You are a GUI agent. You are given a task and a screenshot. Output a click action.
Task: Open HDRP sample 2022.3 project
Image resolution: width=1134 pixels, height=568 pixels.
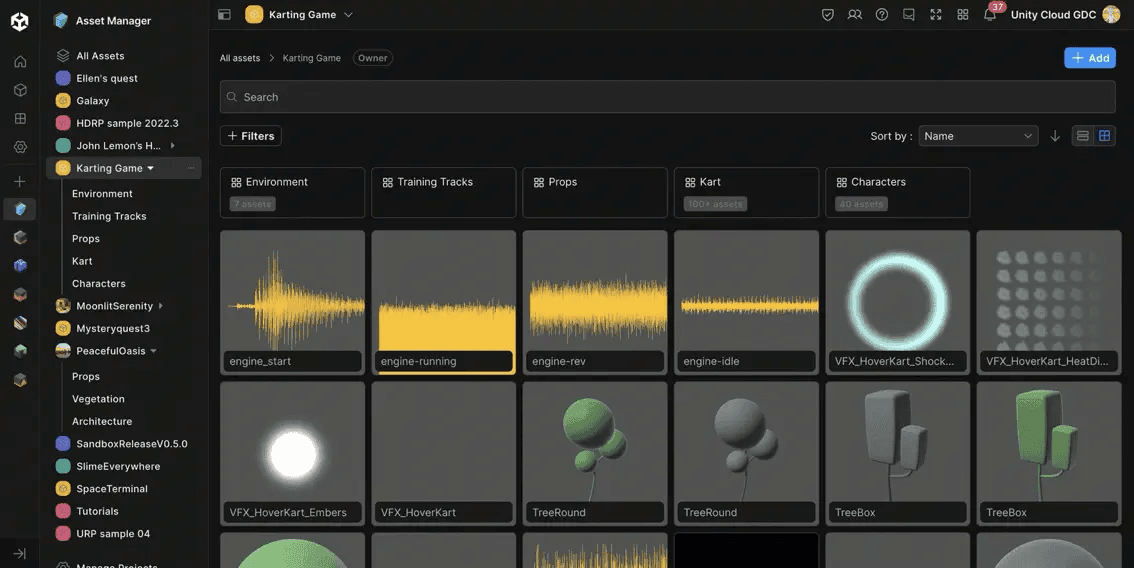point(127,123)
